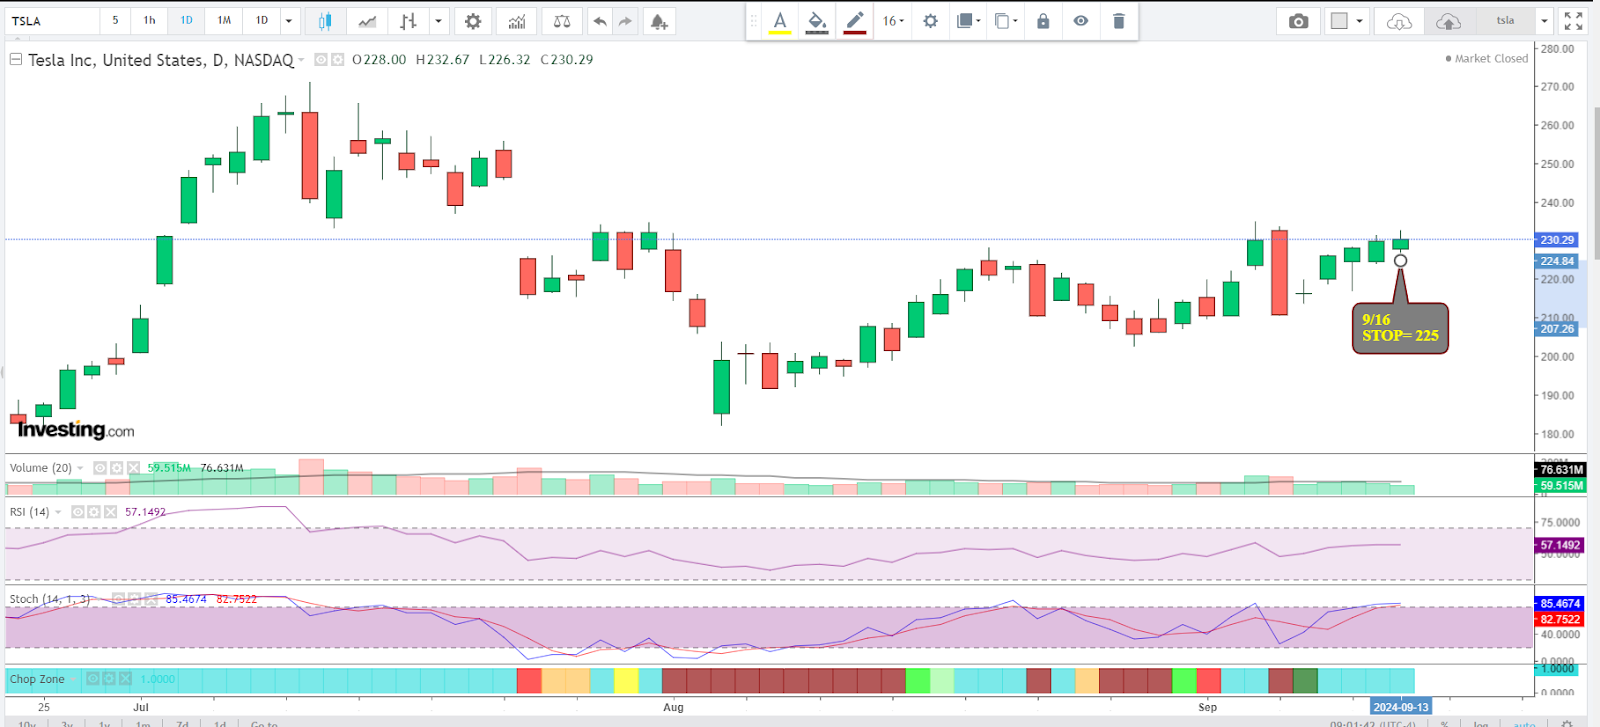The width and height of the screenshot is (1600, 727).
Task: Enter fullscreen mode
Action: pos(1573,21)
